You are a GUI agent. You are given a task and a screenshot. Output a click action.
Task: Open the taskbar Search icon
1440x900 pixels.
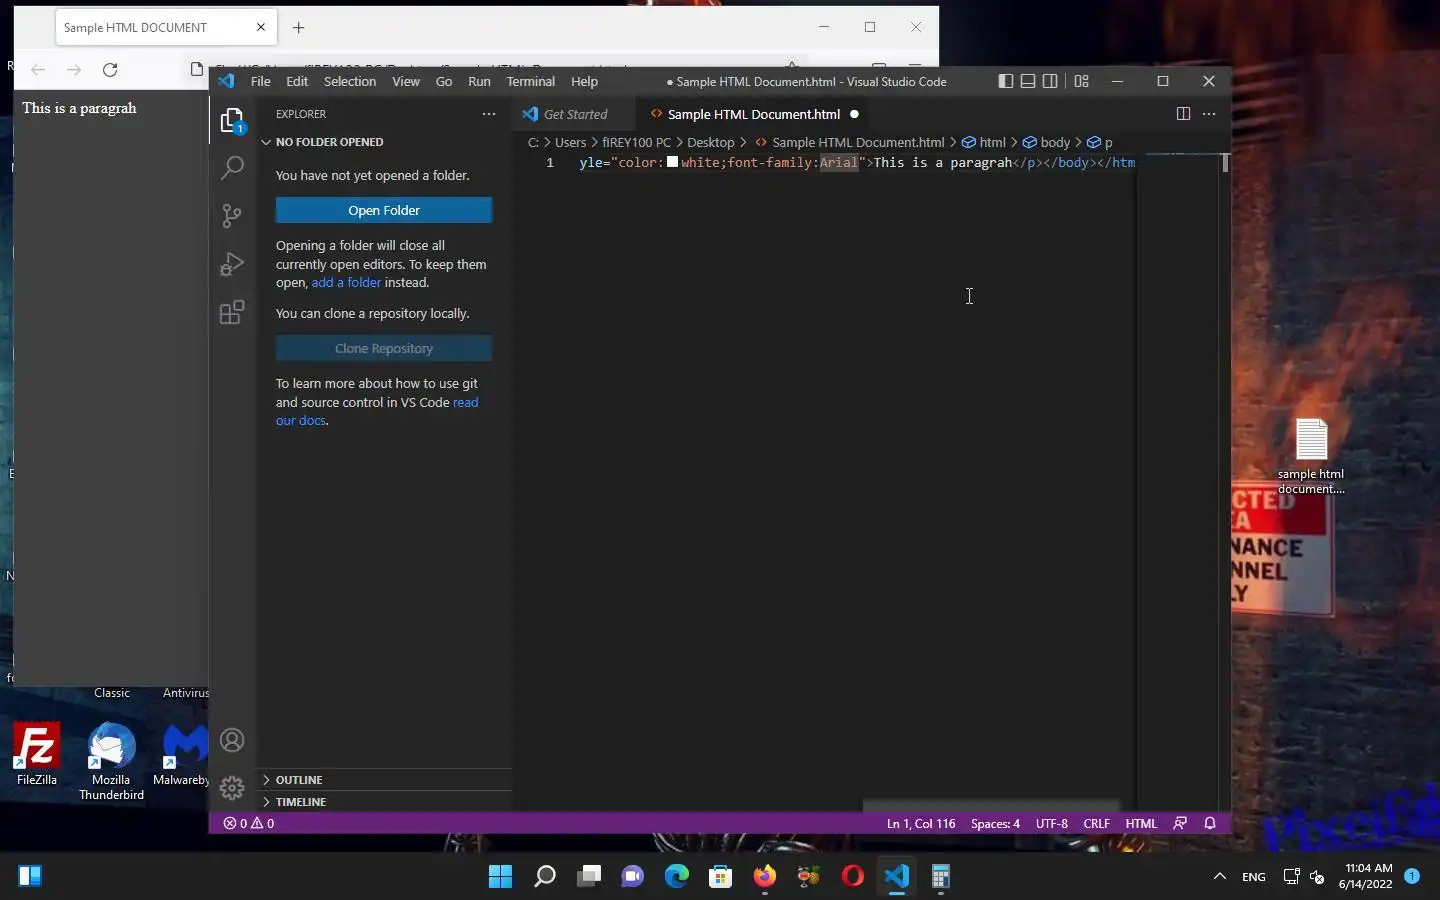tap(545, 877)
